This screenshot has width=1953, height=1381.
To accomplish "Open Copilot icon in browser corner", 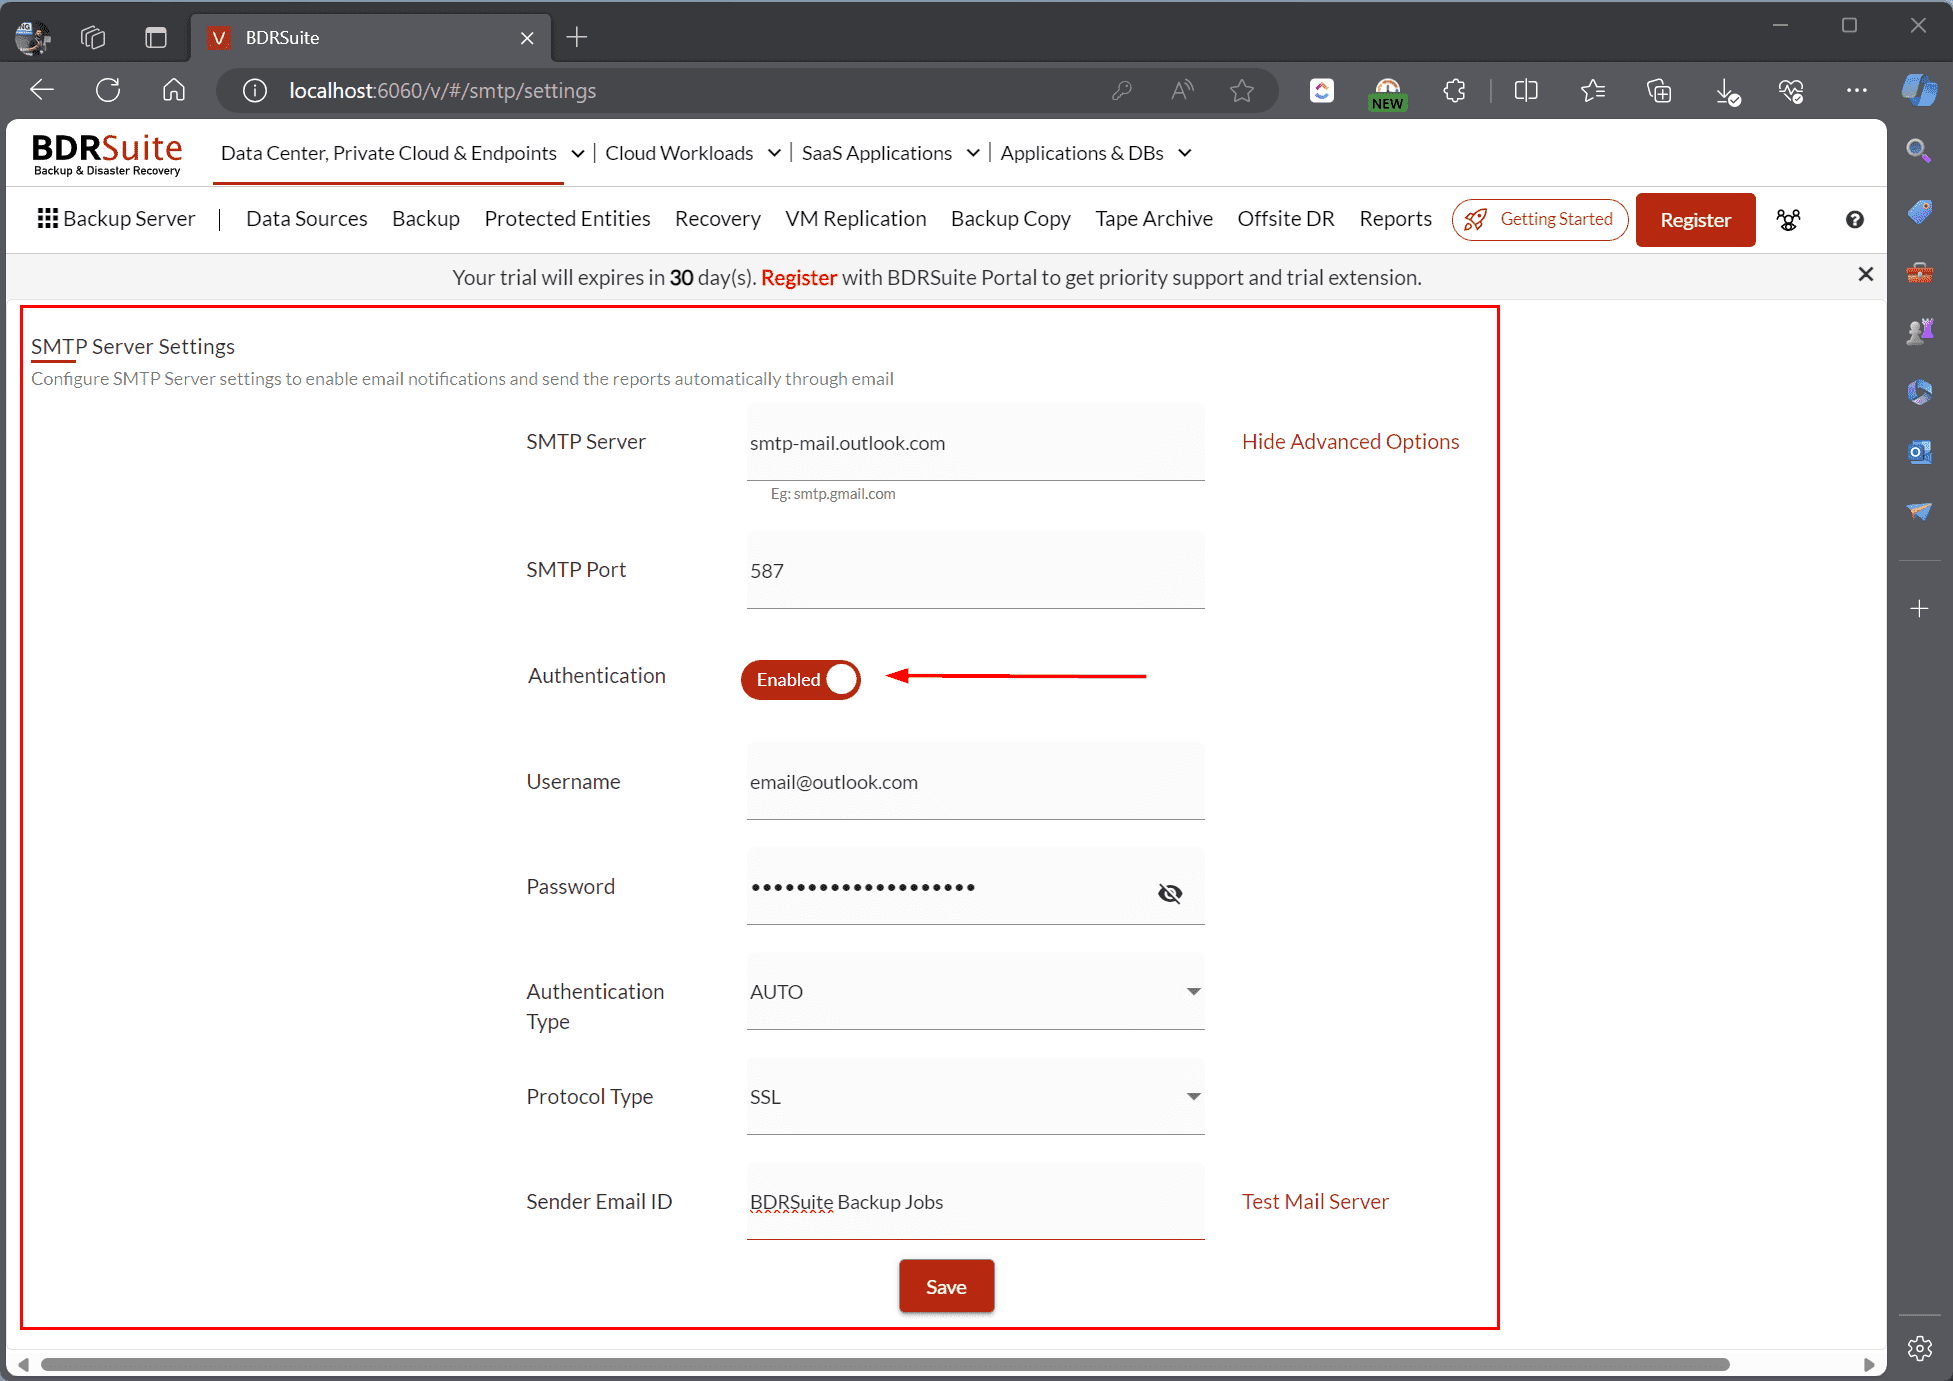I will (x=1919, y=90).
